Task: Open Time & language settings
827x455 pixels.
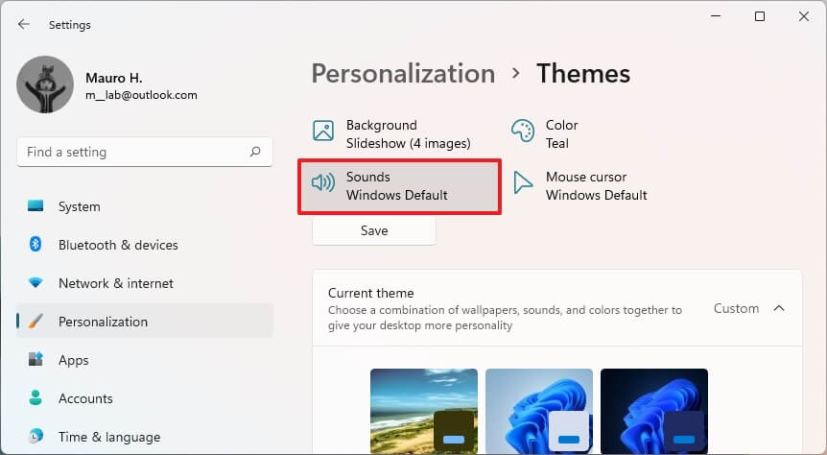Action: (x=145, y=437)
